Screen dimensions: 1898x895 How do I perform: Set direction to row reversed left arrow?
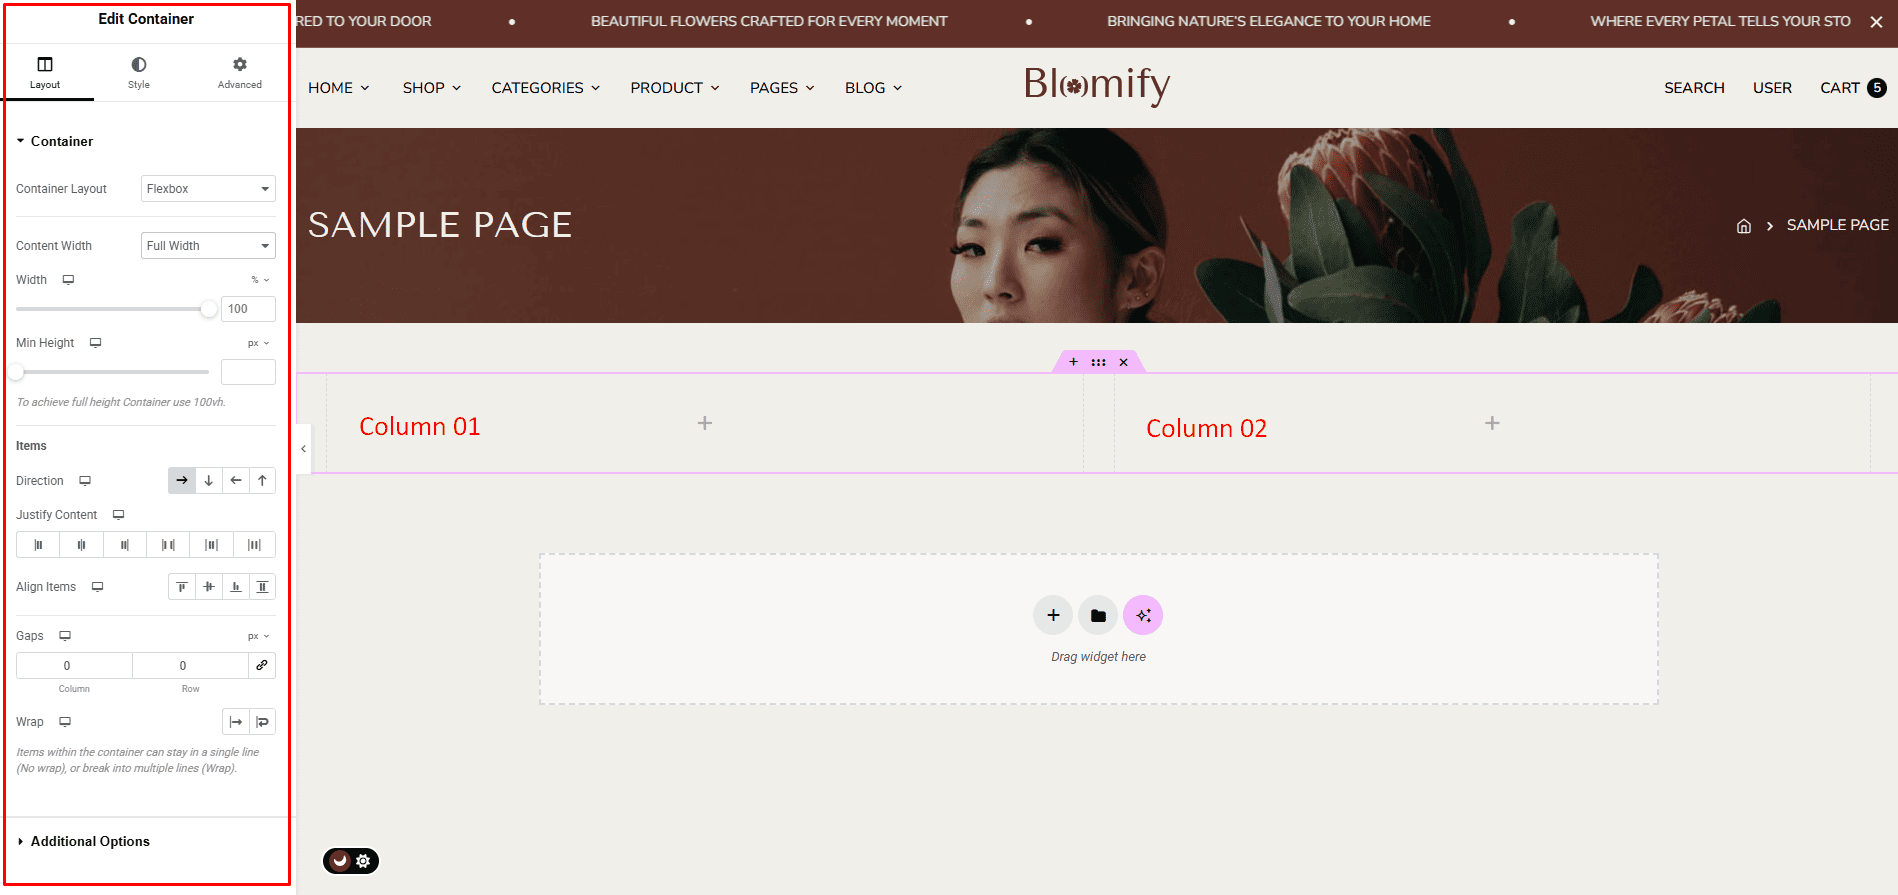[236, 481]
